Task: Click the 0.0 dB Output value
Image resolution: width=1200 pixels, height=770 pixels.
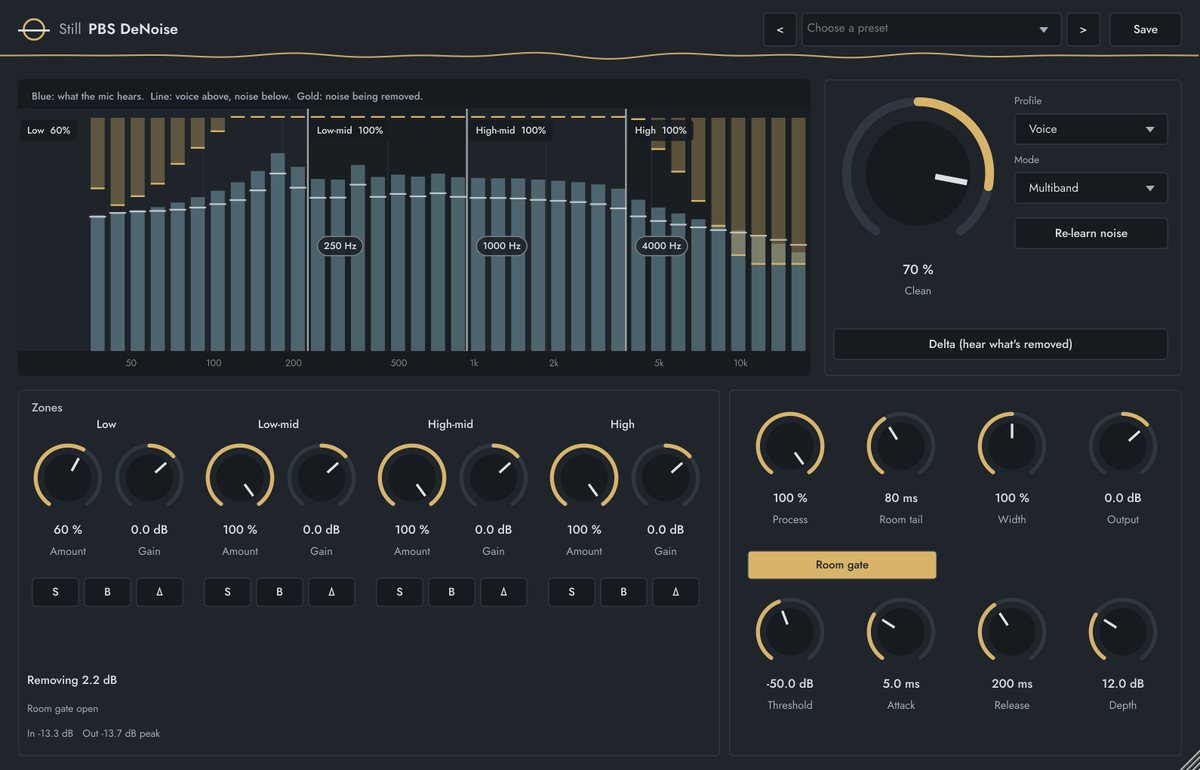Action: tap(1123, 498)
